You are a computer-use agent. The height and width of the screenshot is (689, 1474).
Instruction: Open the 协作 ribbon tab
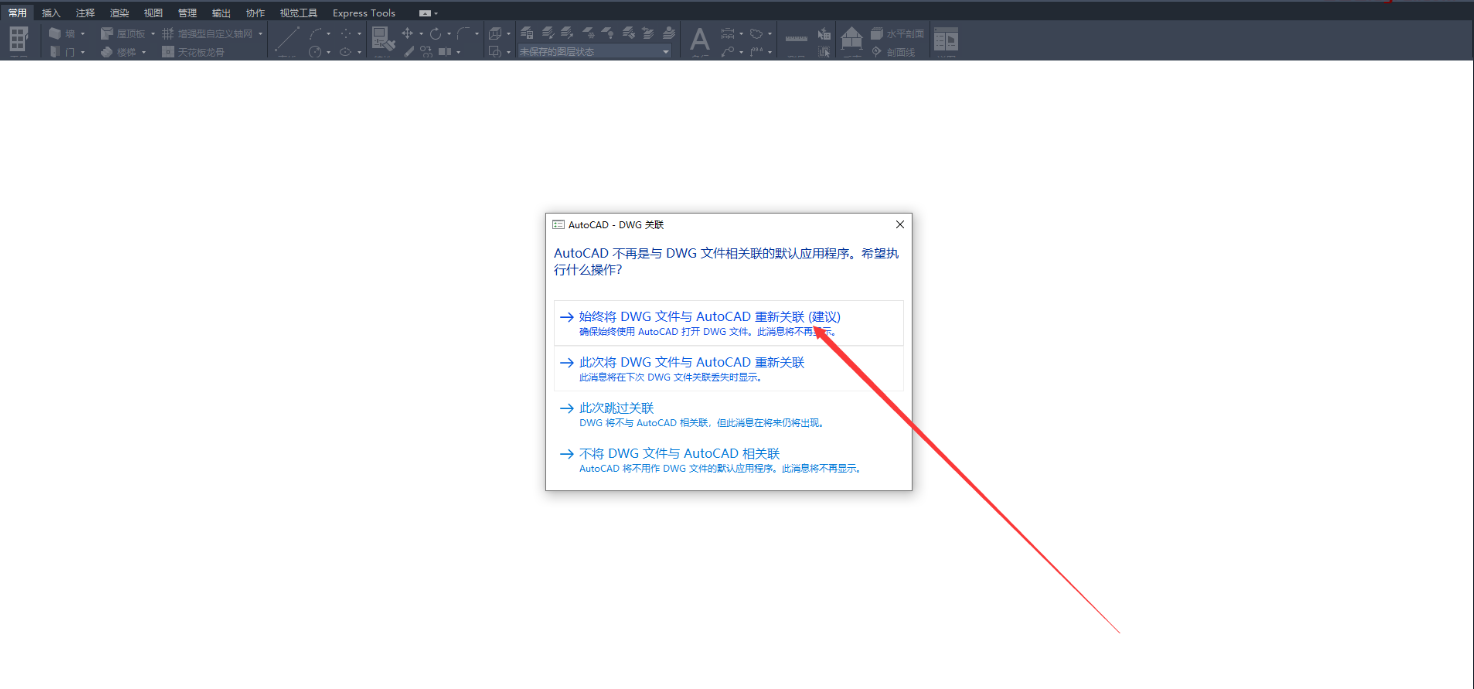pyautogui.click(x=255, y=13)
